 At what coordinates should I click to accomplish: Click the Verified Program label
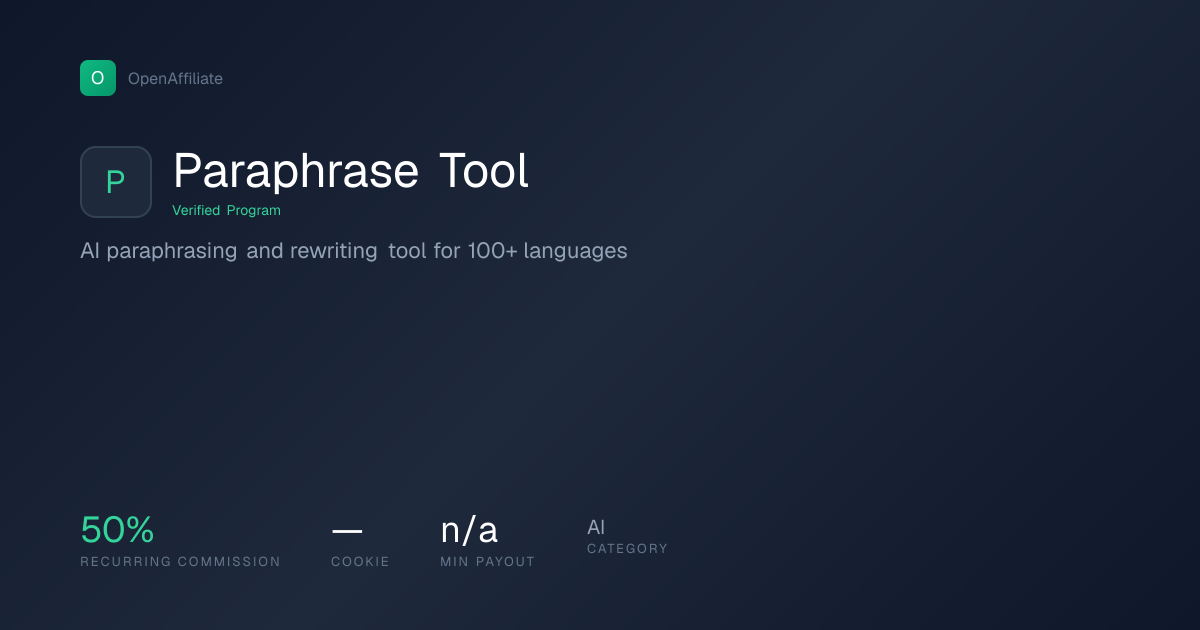coord(226,210)
